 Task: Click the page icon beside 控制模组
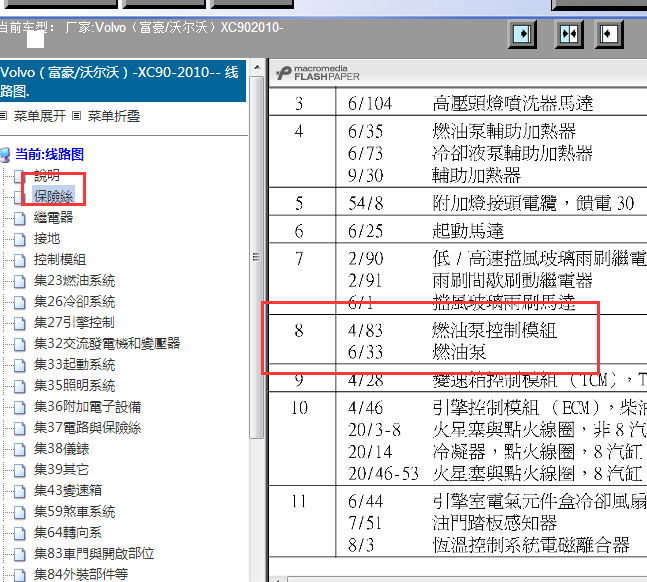point(19,260)
